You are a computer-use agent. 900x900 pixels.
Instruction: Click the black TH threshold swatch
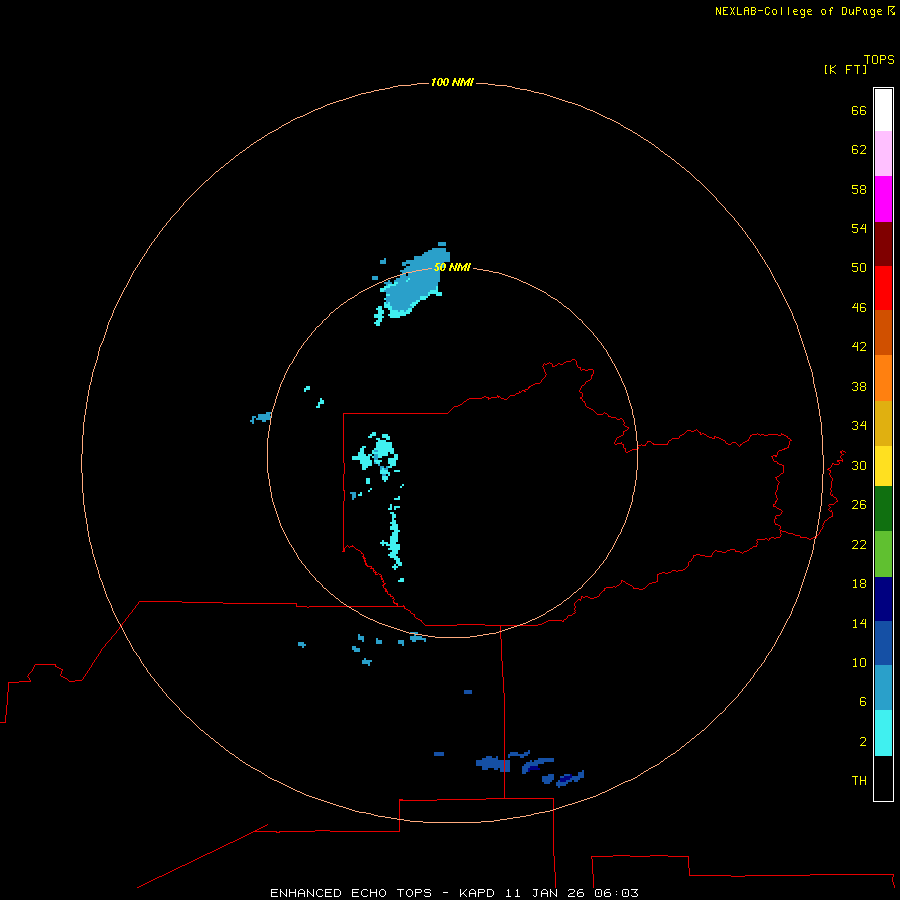click(x=883, y=778)
